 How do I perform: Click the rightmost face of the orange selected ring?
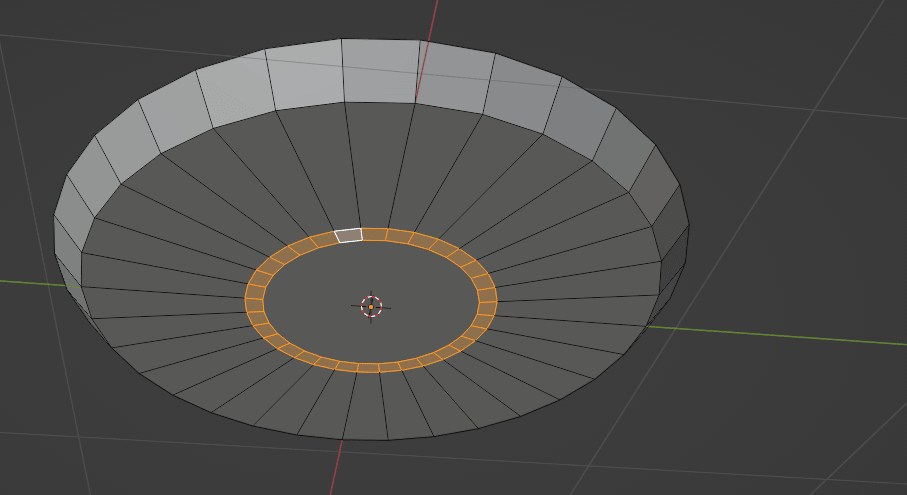[x=487, y=296]
